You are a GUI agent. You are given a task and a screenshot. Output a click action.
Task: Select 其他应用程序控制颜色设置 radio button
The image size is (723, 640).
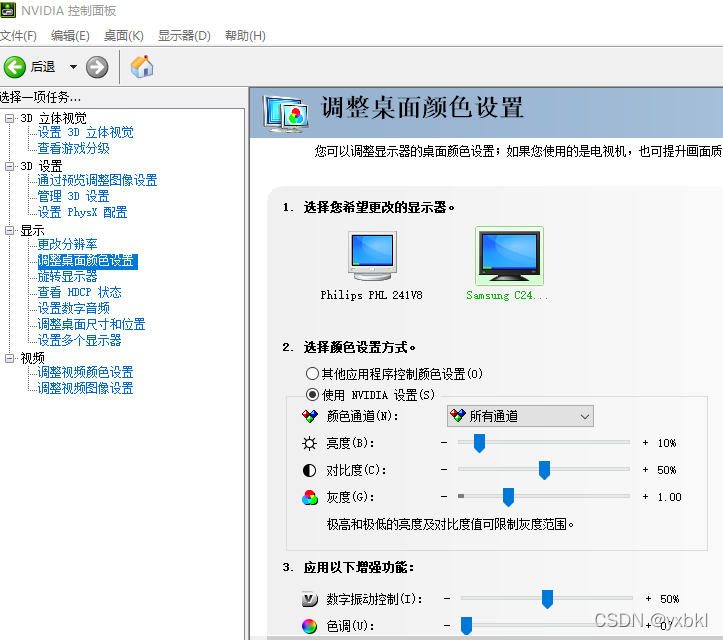(312, 373)
